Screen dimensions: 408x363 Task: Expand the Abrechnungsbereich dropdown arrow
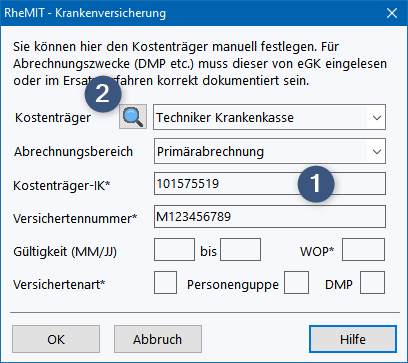[x=377, y=152]
